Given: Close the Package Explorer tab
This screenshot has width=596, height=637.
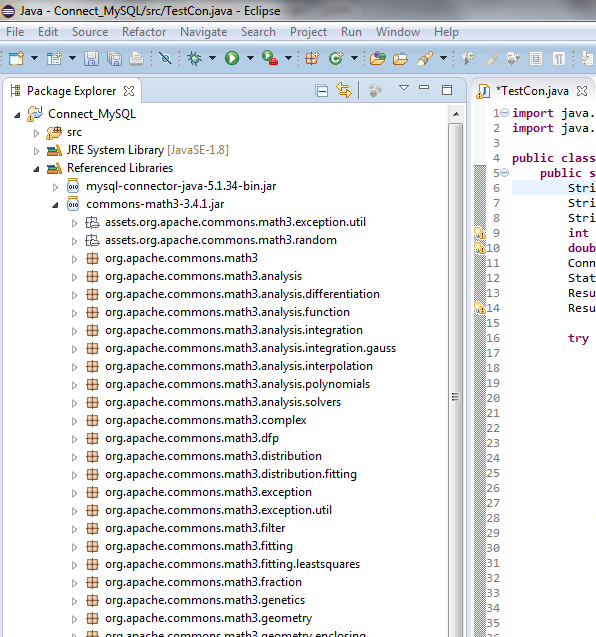Looking at the screenshot, I should tap(129, 91).
